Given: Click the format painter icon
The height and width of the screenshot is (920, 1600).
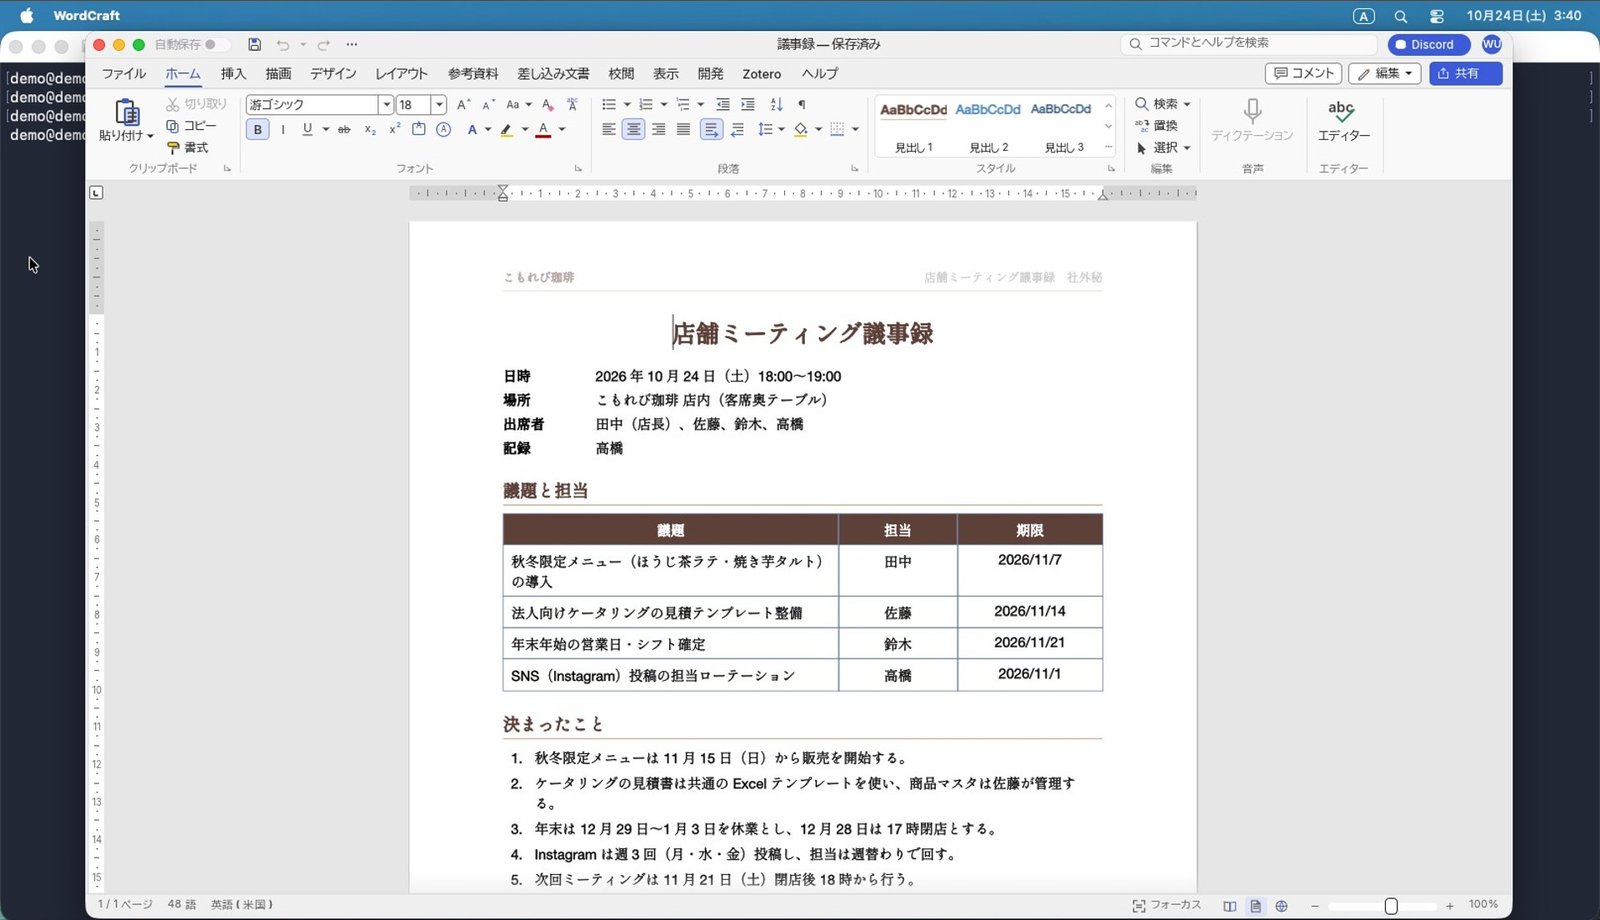Looking at the screenshot, I should tap(173, 147).
